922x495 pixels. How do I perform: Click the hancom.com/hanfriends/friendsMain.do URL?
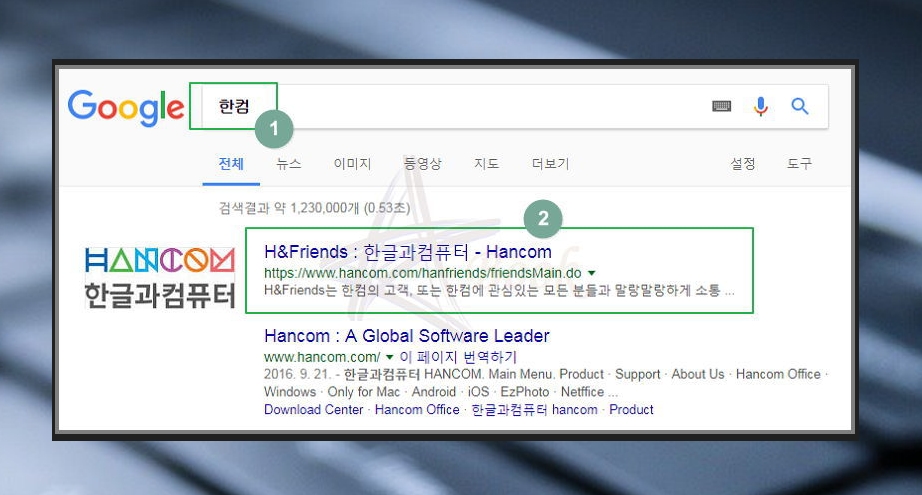(422, 273)
